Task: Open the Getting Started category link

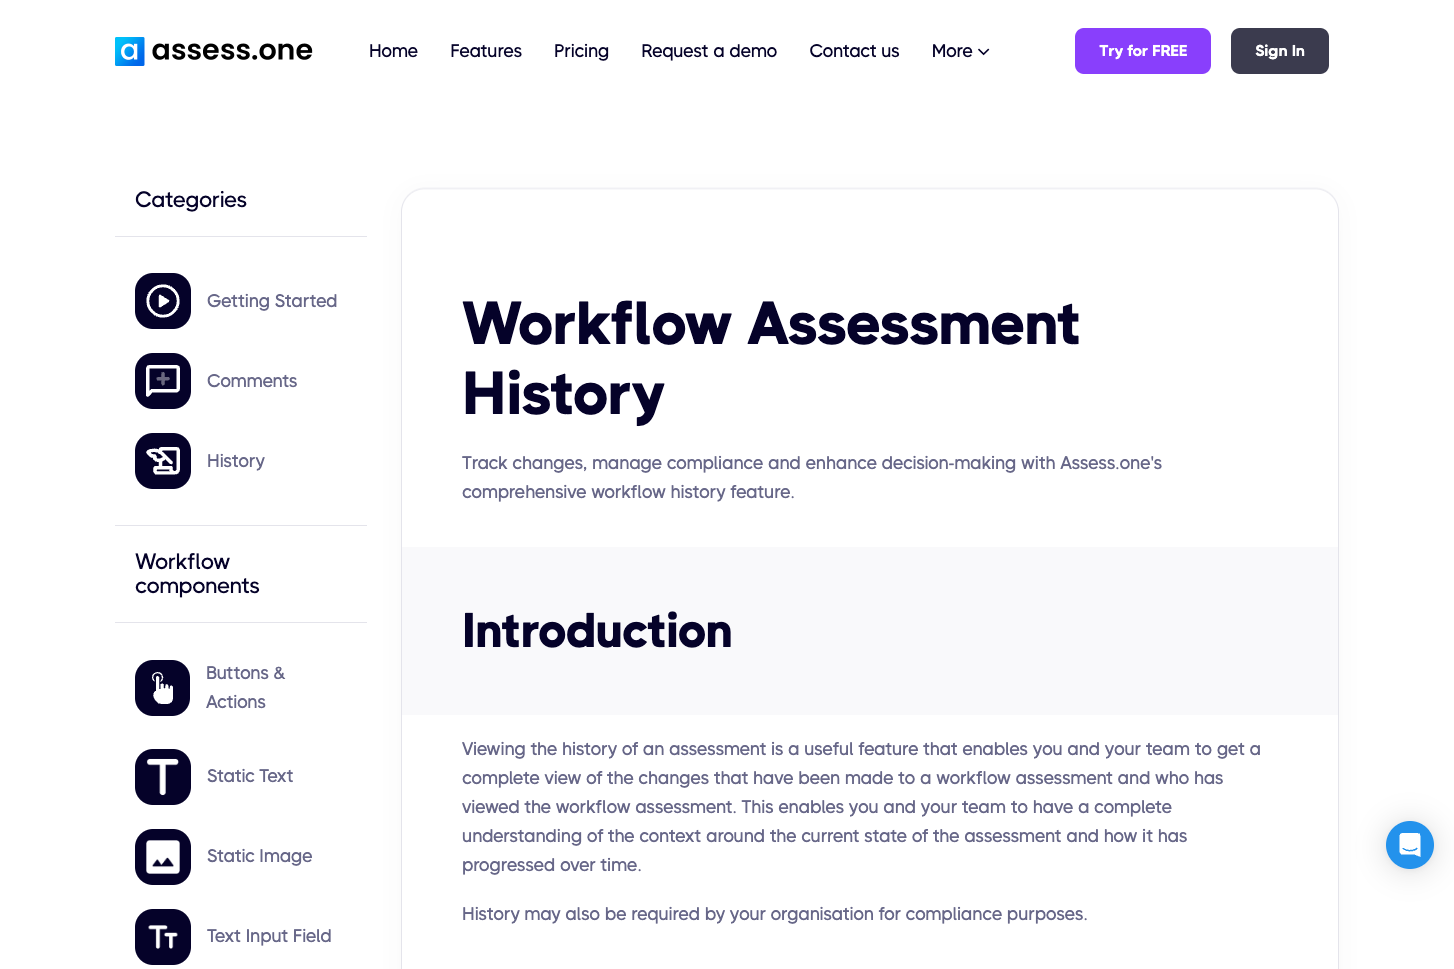Action: 272,301
